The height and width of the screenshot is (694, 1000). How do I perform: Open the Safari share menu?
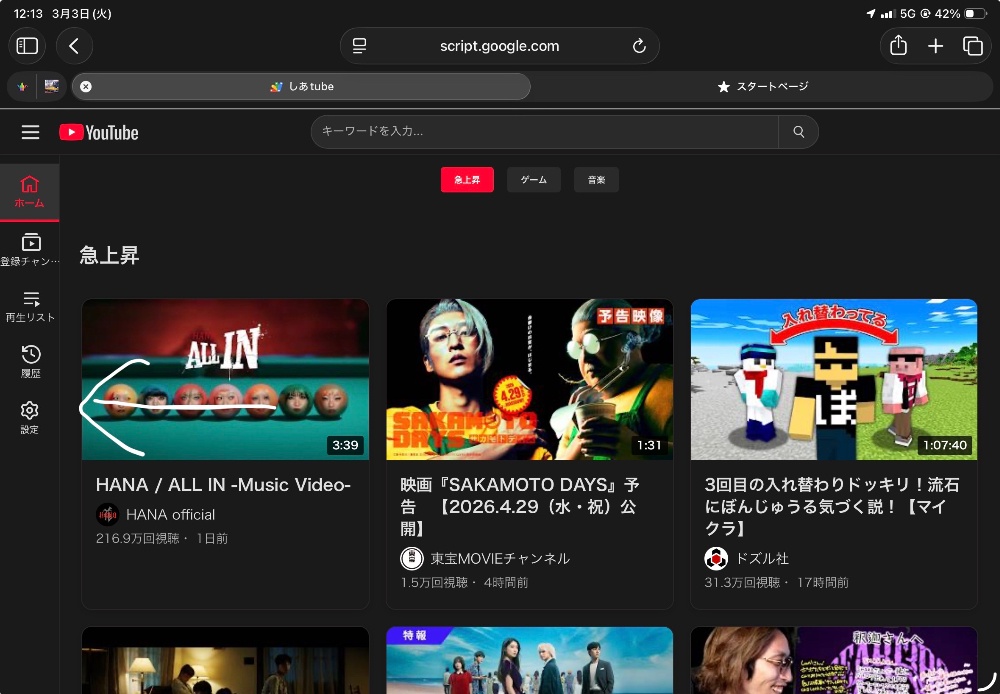click(x=898, y=46)
